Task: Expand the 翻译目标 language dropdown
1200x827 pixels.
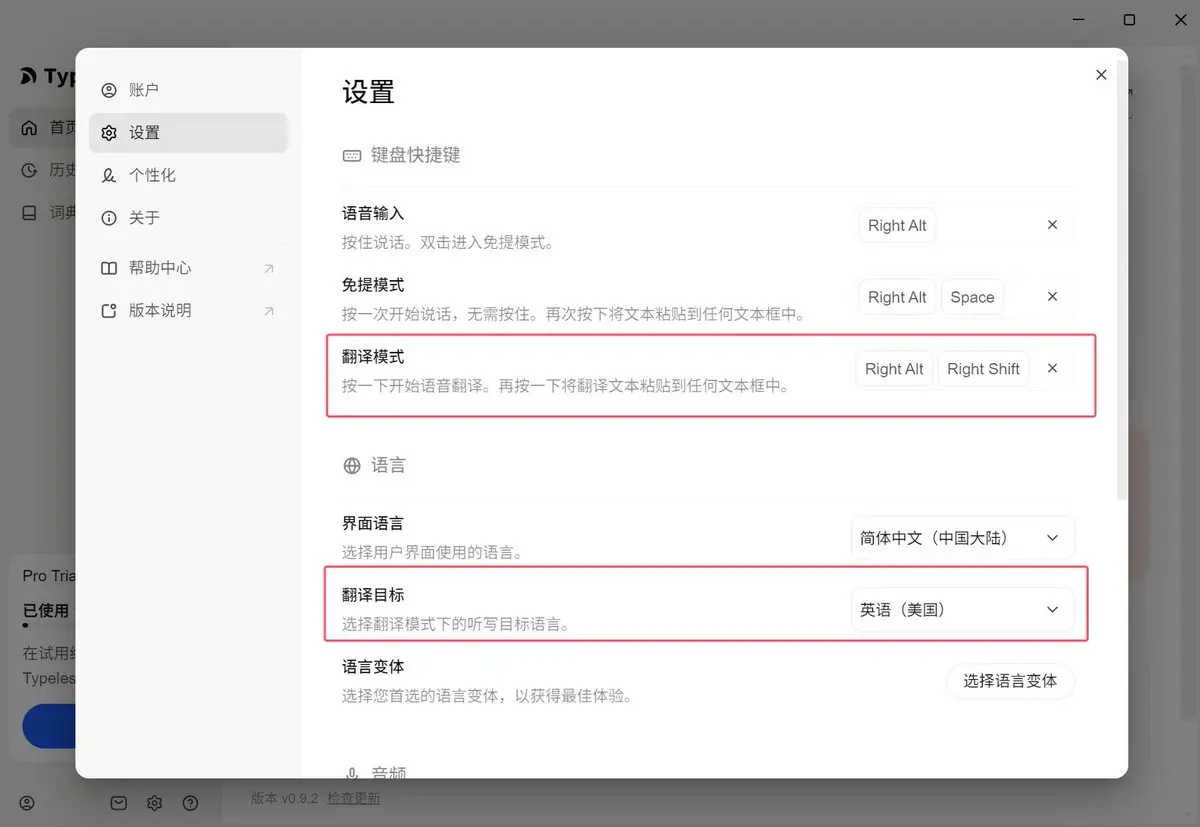Action: [962, 609]
